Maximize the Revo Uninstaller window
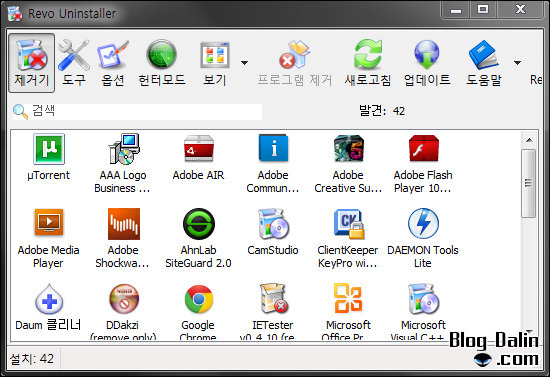The width and height of the screenshot is (550, 377). (x=483, y=10)
